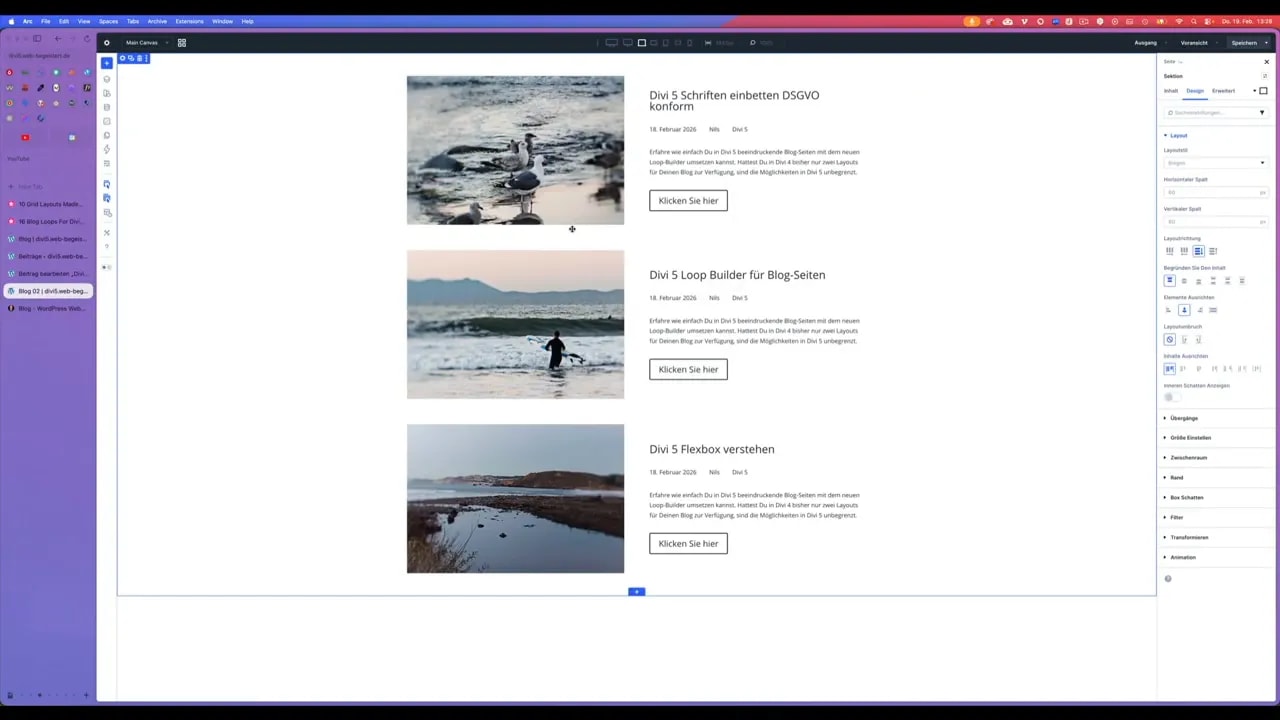Delete the section using the trash icon
Screen dimensions: 1280x720
pos(139,58)
